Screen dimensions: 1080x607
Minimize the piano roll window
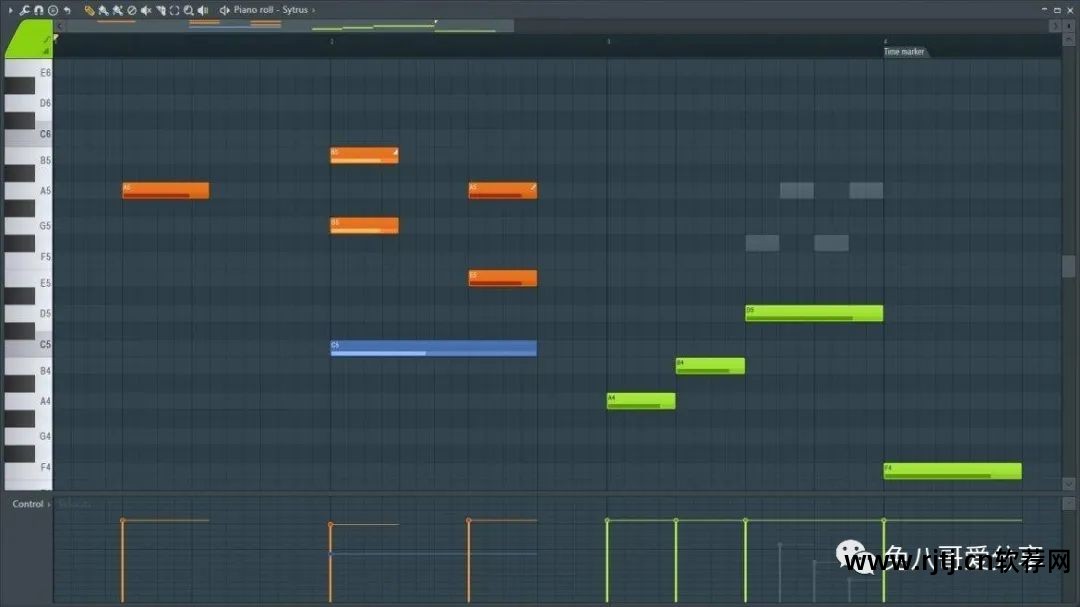pos(1044,10)
